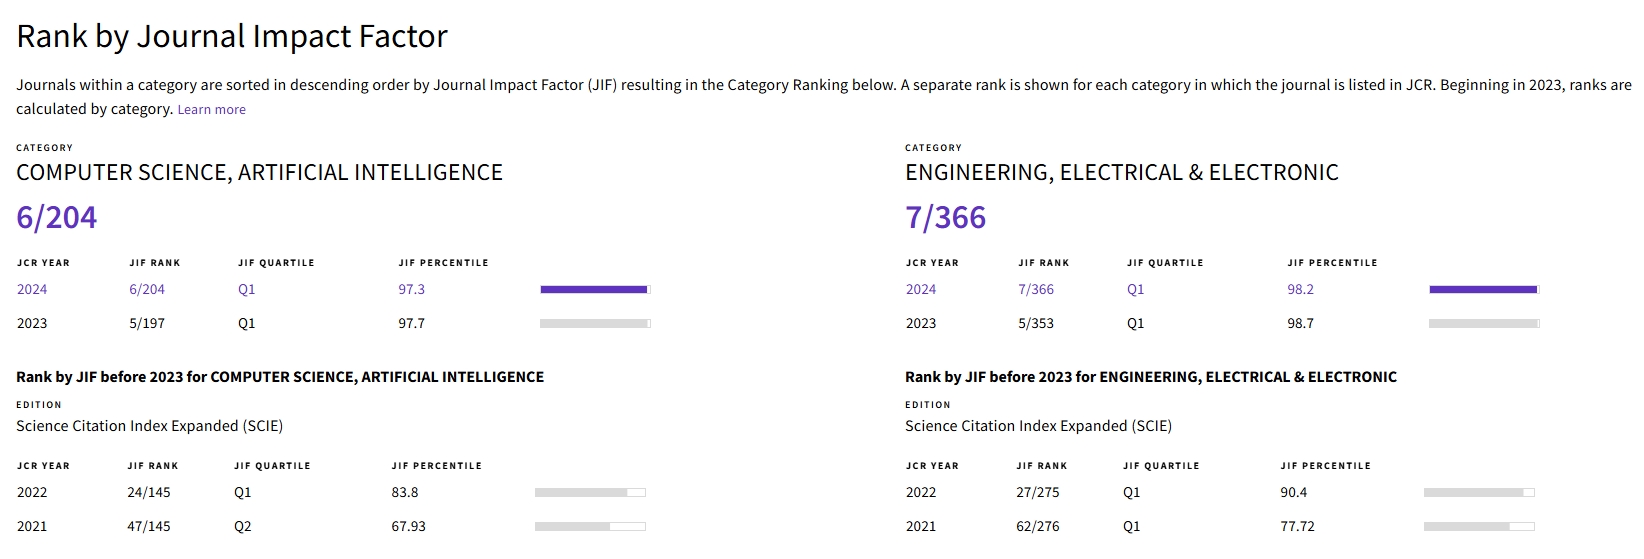Click the purple 98.2 percentile progress bar
Image resolution: width=1644 pixels, height=559 pixels.
(x=1484, y=290)
